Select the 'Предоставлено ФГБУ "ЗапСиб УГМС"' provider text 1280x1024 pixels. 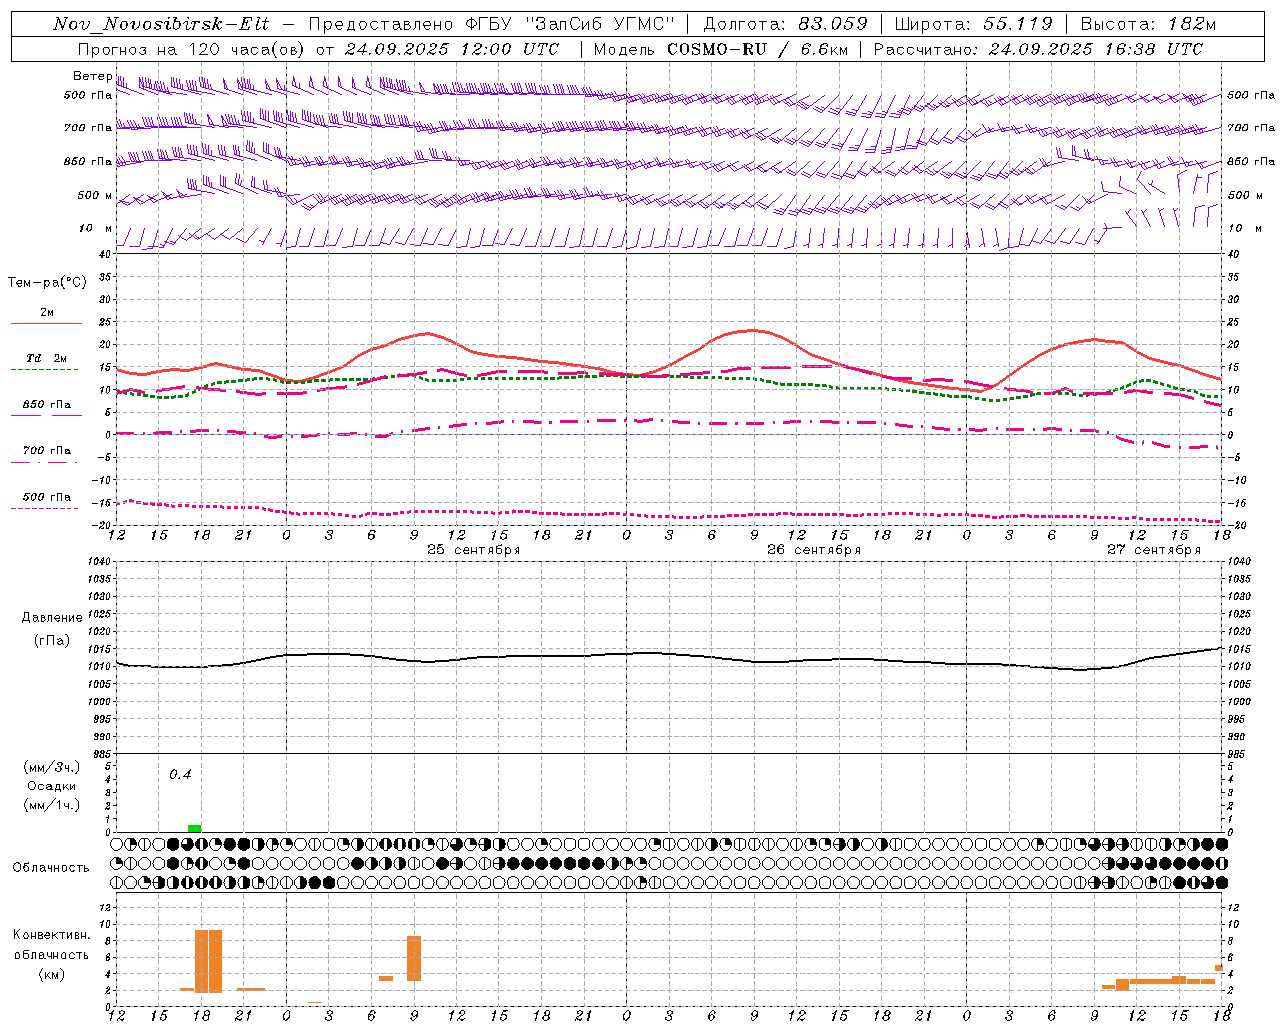point(492,24)
